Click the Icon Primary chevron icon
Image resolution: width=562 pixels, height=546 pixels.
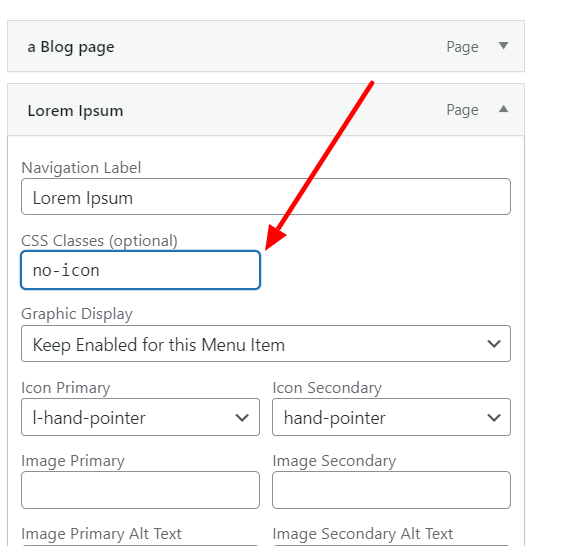point(242,418)
